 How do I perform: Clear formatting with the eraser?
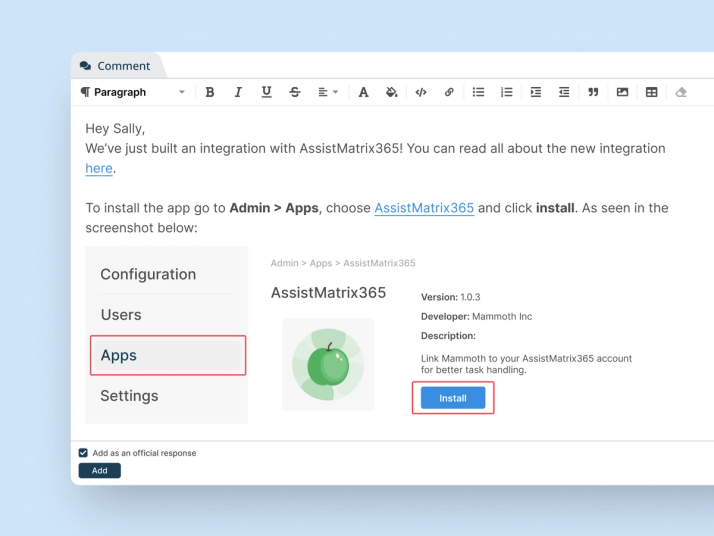pyautogui.click(x=681, y=92)
